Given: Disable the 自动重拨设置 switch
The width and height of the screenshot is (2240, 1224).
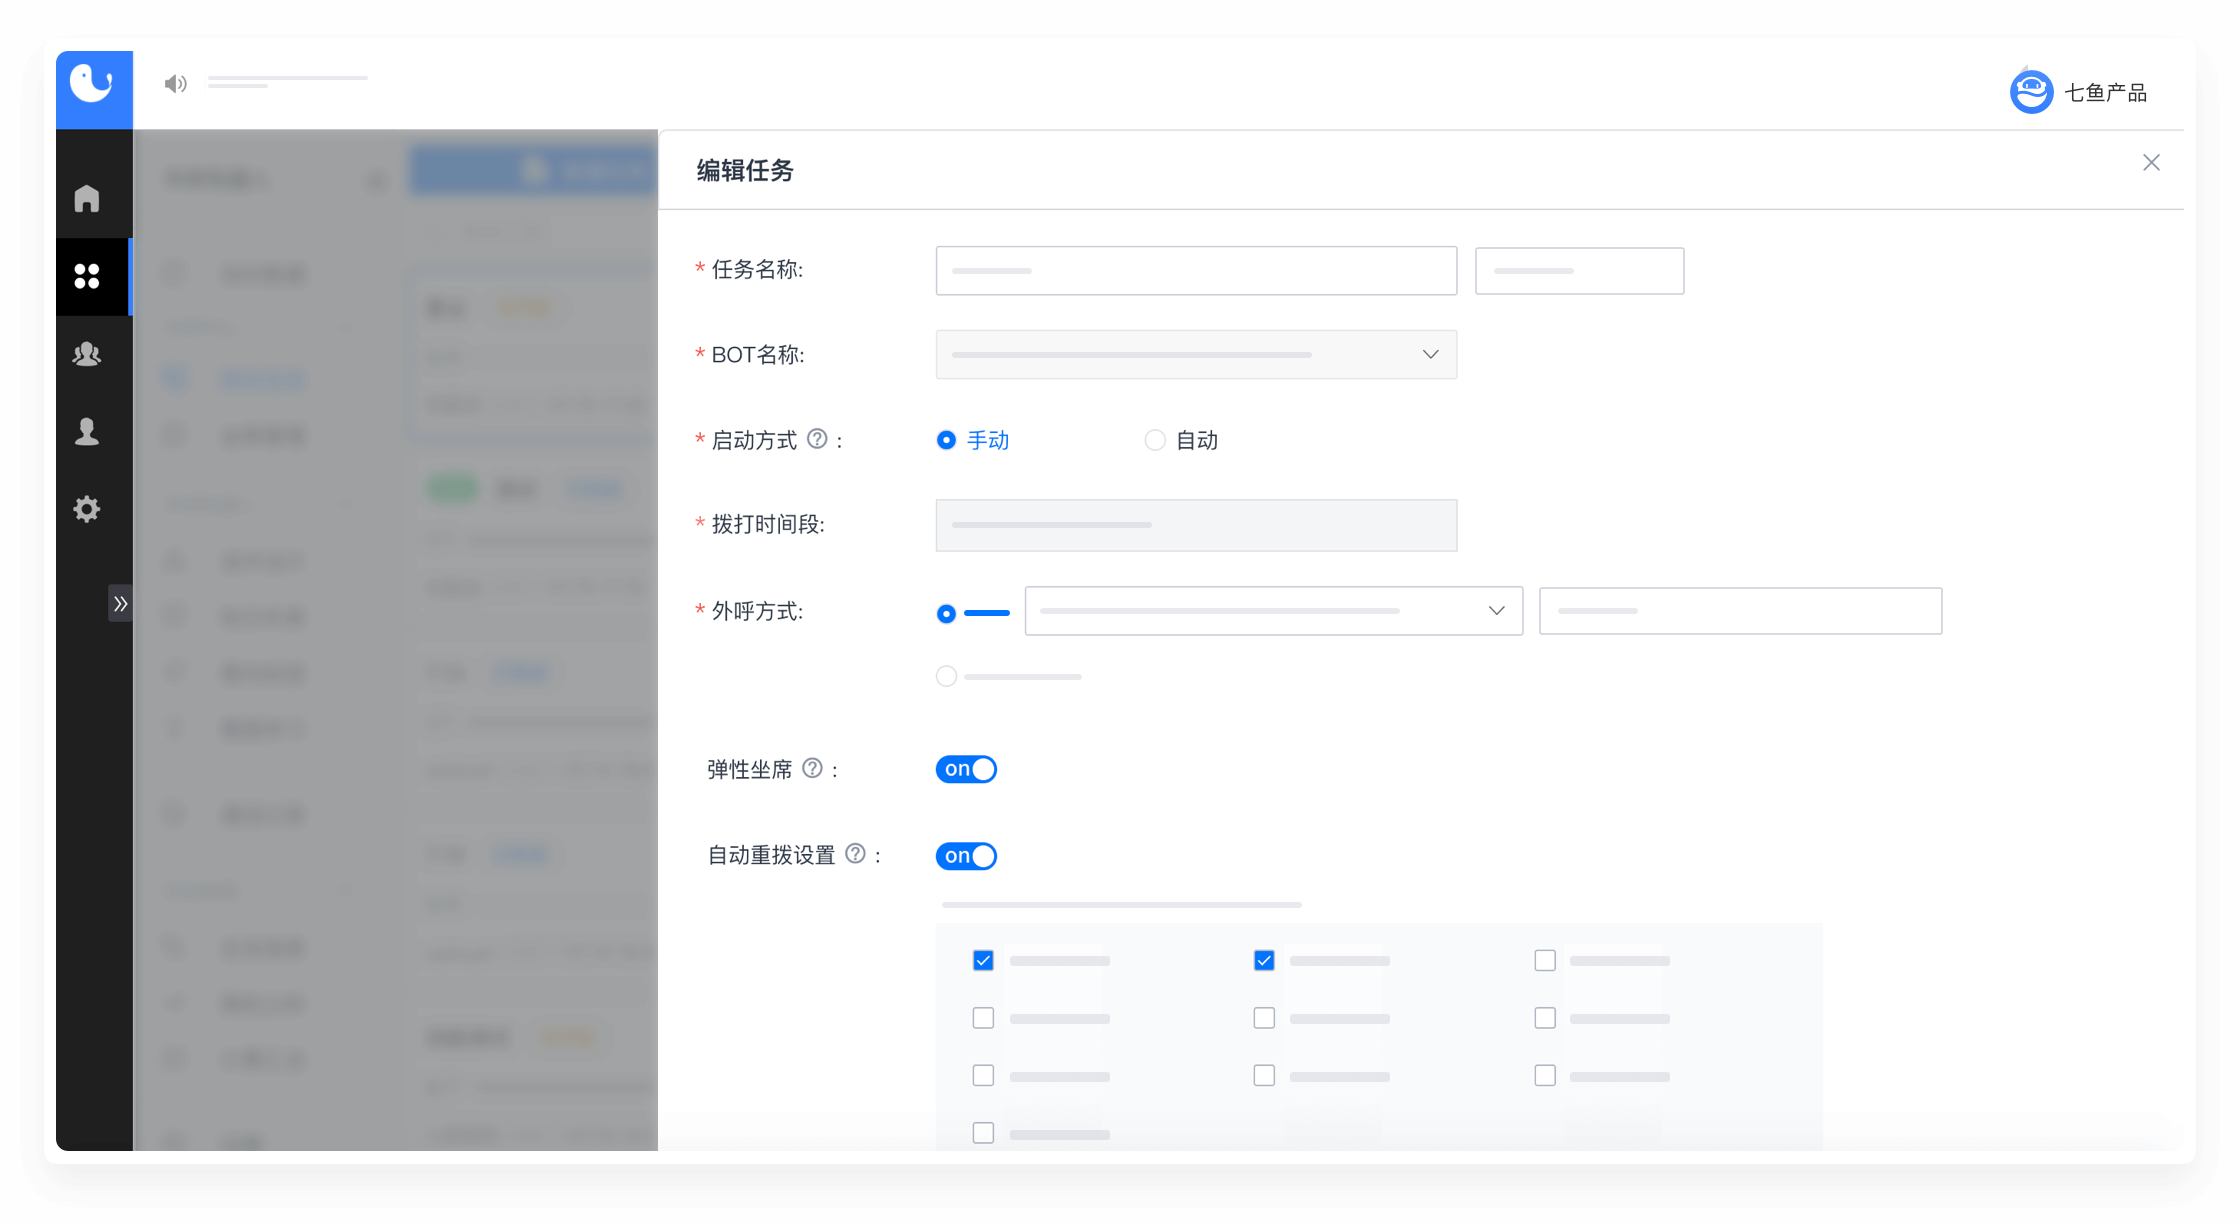Looking at the screenshot, I should (966, 856).
